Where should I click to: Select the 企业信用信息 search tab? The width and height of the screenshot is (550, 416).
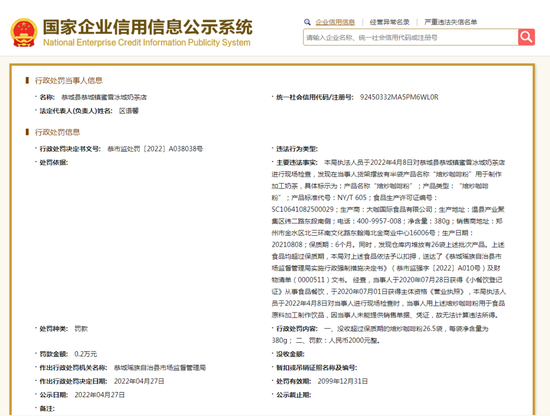tap(335, 22)
